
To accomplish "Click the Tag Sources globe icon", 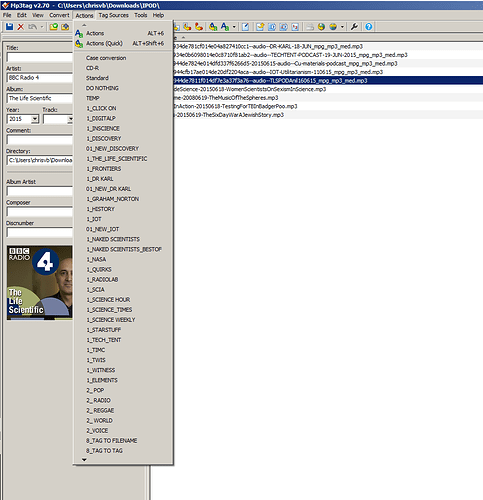I will coord(333,27).
